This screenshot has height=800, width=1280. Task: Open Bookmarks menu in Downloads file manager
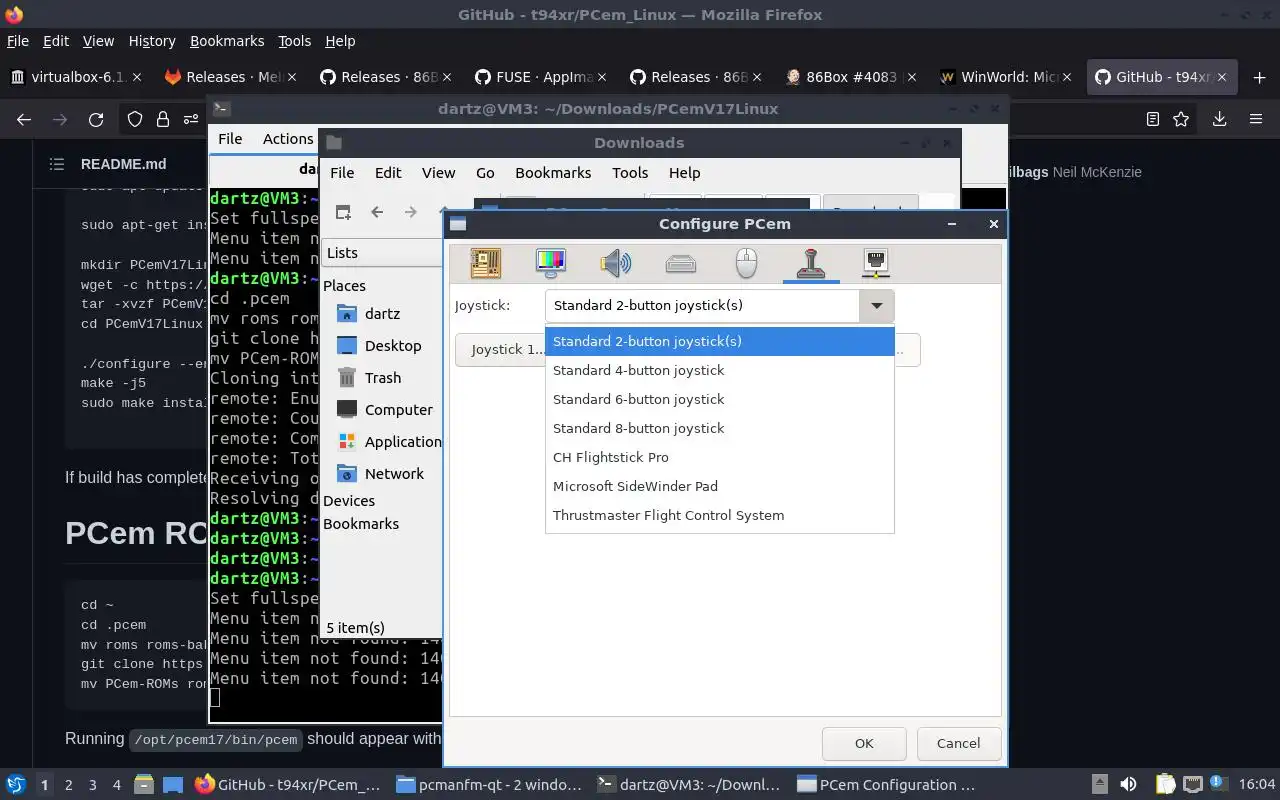553,173
